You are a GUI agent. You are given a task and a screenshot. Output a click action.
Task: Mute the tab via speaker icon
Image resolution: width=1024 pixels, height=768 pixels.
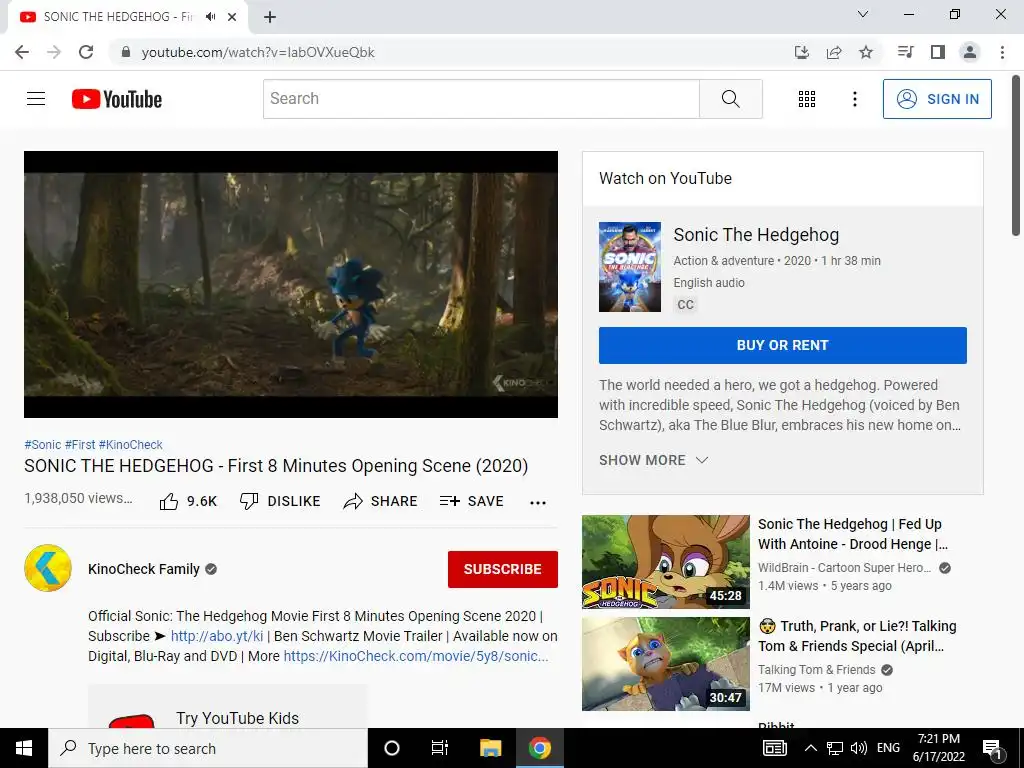[x=210, y=17]
